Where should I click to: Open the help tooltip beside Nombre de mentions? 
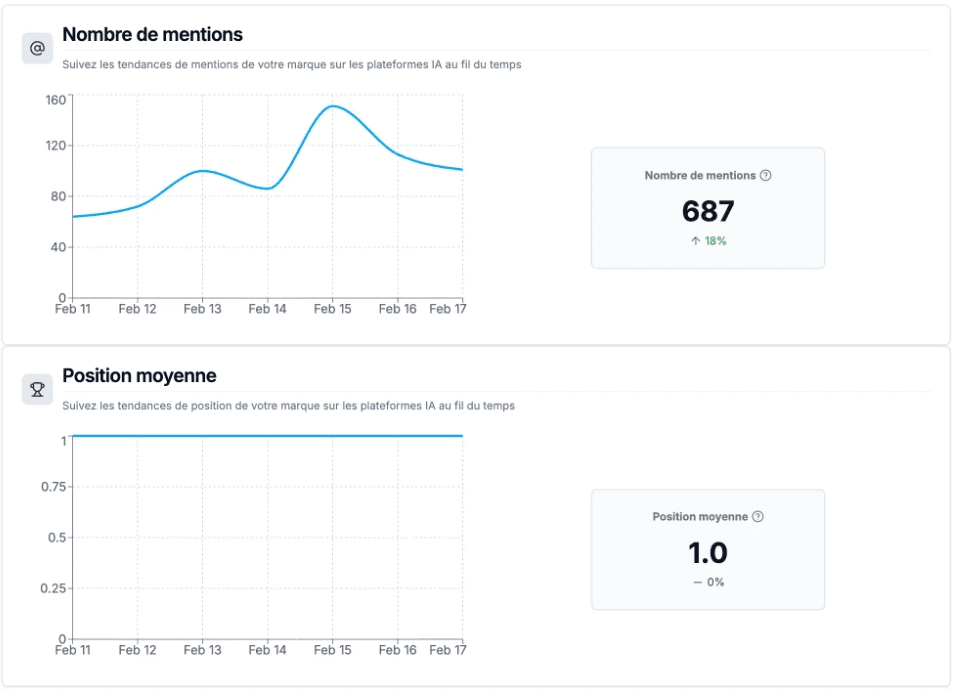tap(764, 175)
